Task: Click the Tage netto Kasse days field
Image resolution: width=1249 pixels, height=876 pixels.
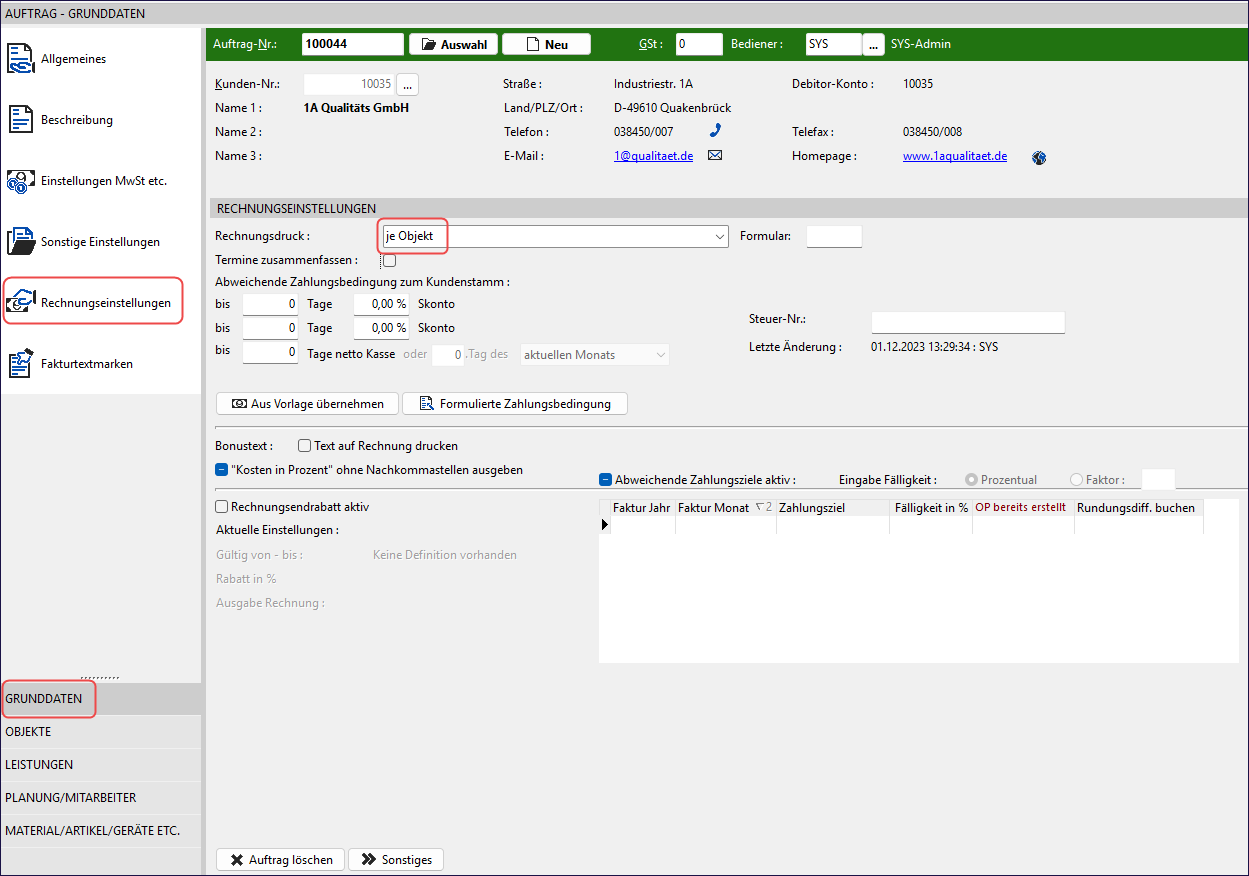Action: (270, 354)
